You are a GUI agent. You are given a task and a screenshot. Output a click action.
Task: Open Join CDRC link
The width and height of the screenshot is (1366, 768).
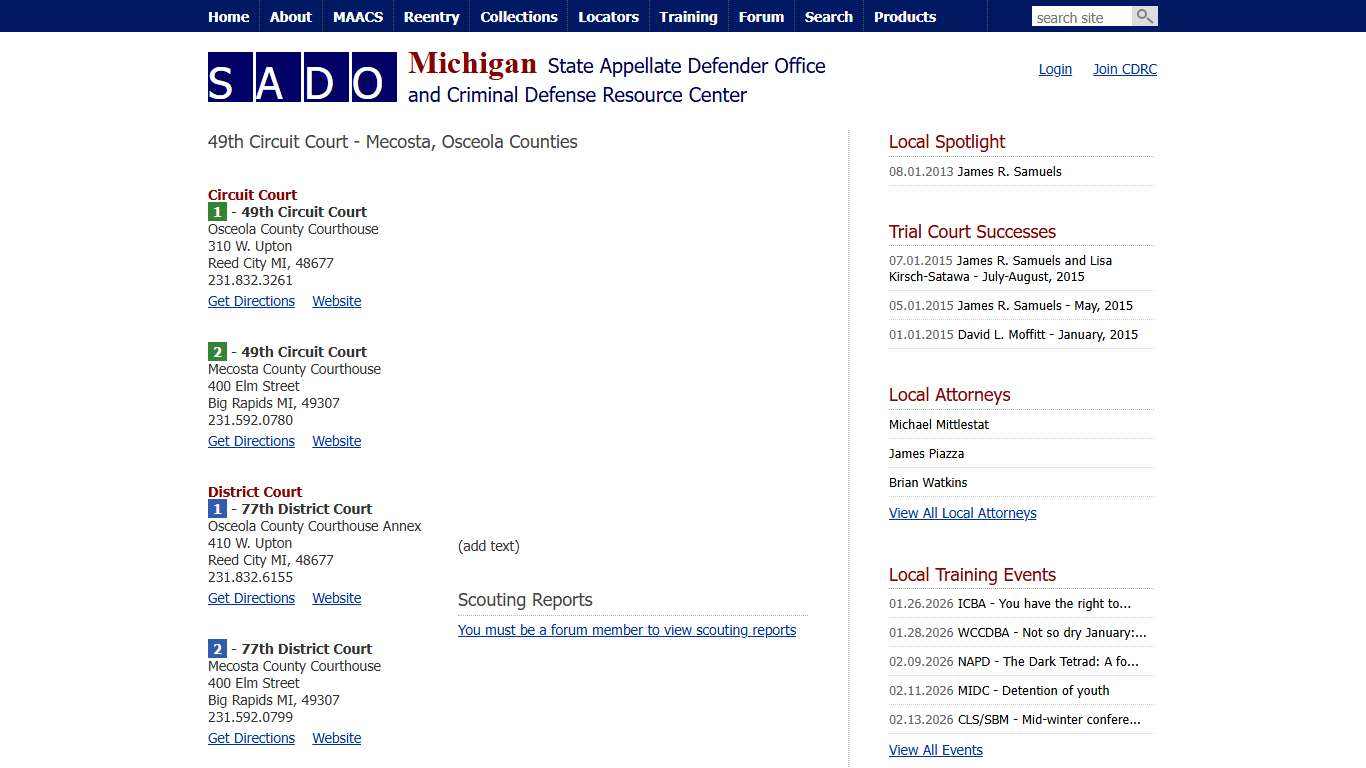click(1124, 69)
